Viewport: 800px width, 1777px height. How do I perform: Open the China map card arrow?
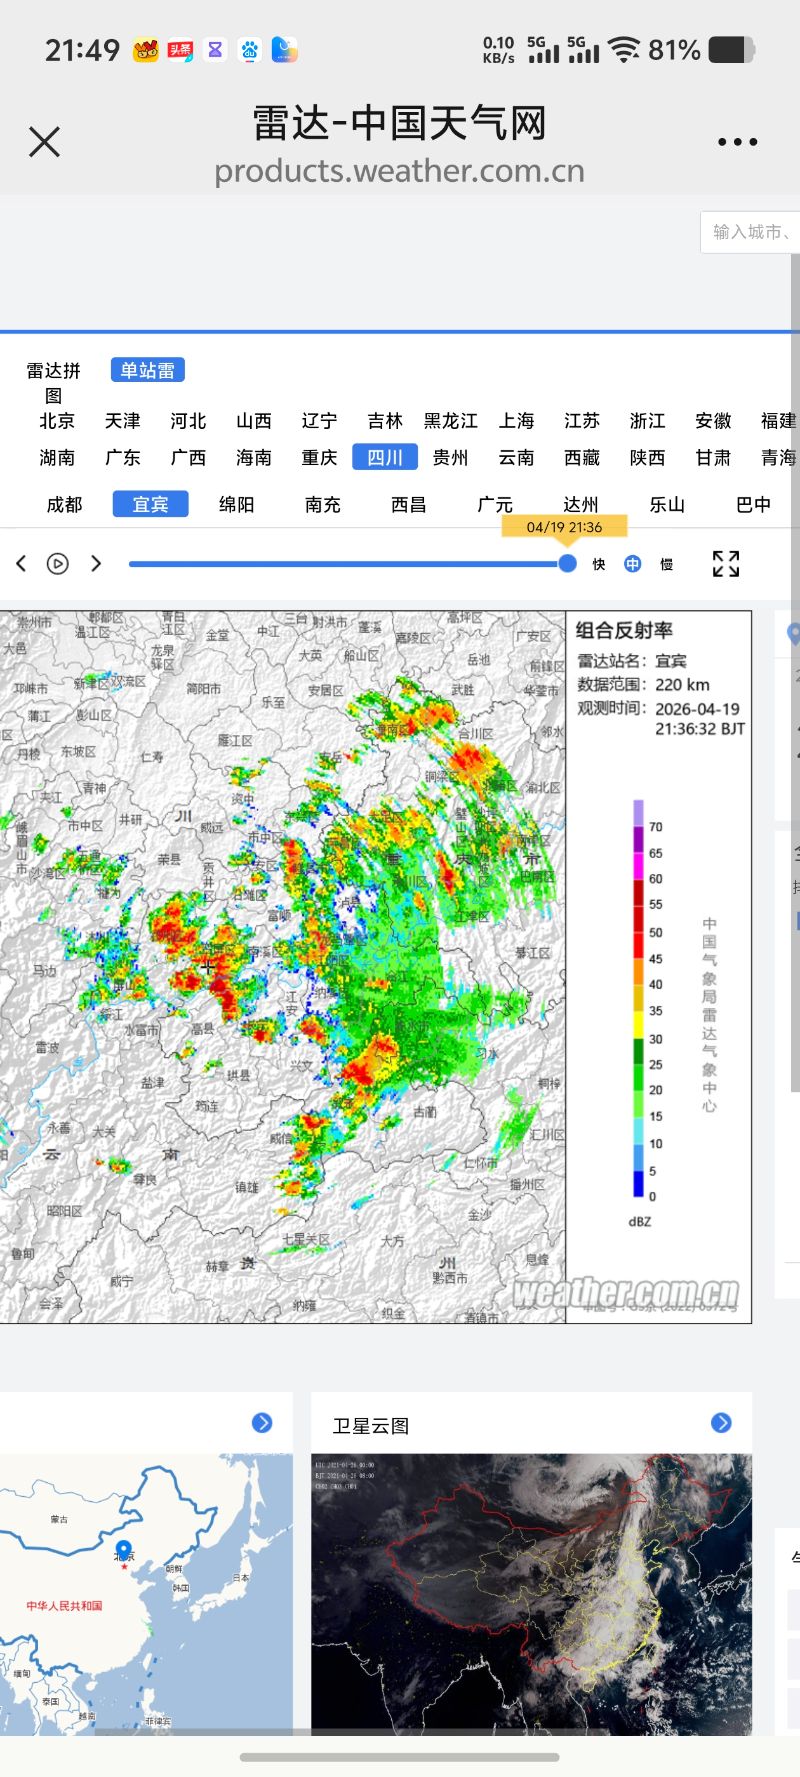262,1423
